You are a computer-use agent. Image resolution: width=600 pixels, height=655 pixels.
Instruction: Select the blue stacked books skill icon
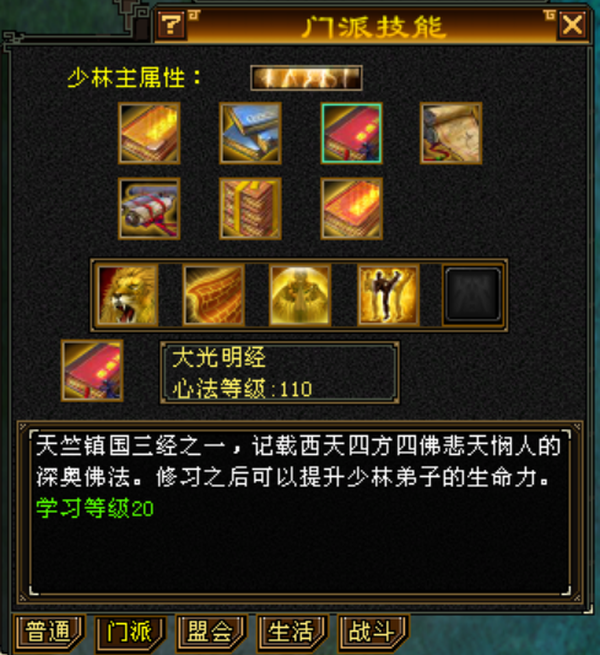[250, 133]
